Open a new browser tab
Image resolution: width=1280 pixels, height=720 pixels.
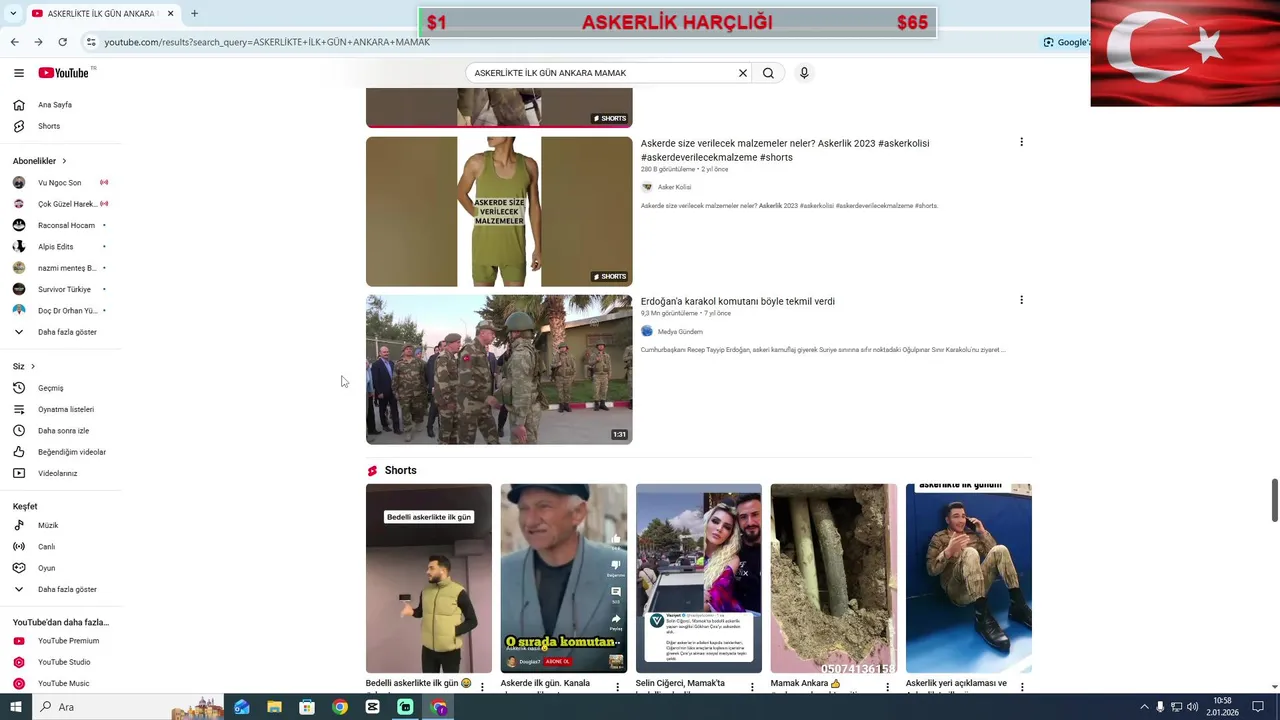(194, 14)
